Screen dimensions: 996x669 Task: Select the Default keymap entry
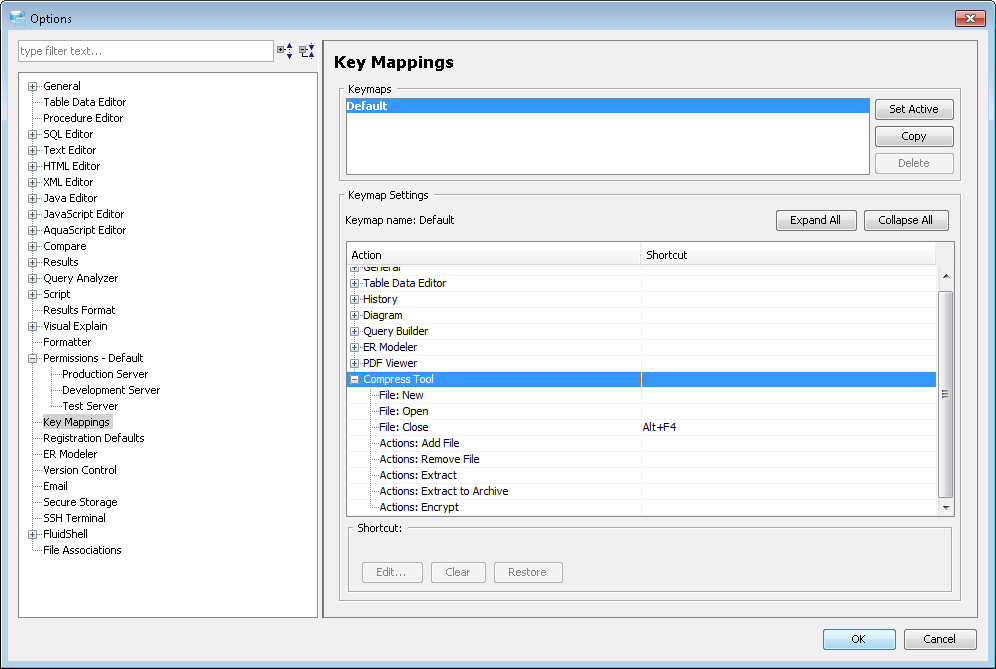pyautogui.click(x=607, y=106)
